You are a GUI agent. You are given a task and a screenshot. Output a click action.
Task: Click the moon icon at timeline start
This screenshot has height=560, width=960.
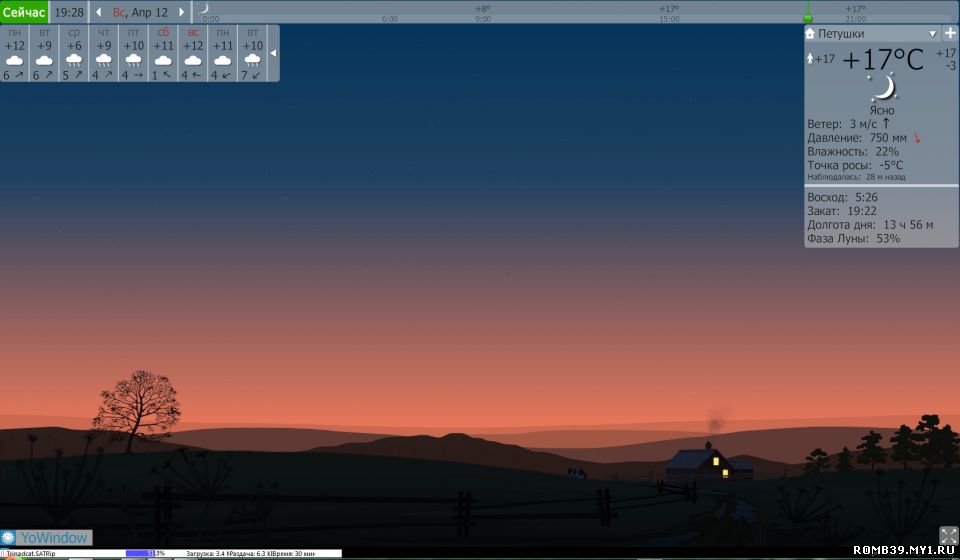pos(204,8)
